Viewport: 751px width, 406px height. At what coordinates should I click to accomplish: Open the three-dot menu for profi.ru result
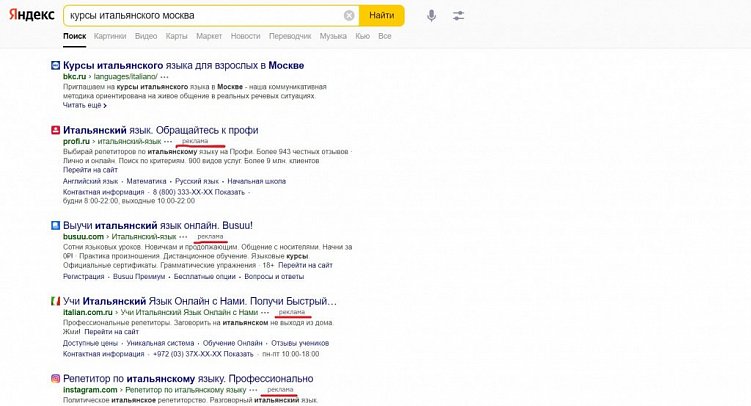[x=168, y=141]
